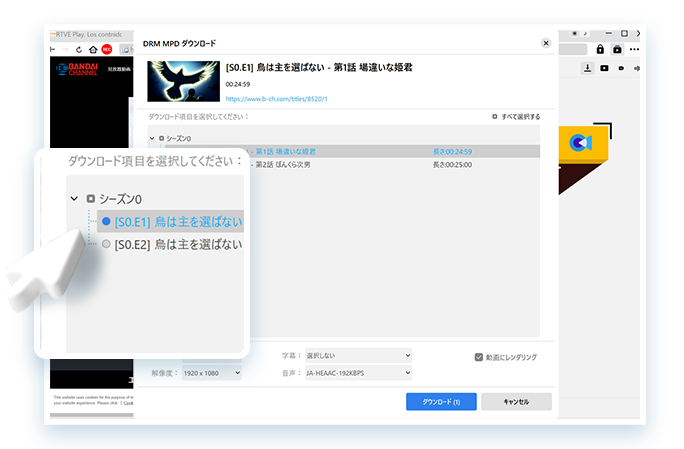Click the blue ダウンロード (1) button
This screenshot has width=684, height=449.
pyautogui.click(x=441, y=402)
